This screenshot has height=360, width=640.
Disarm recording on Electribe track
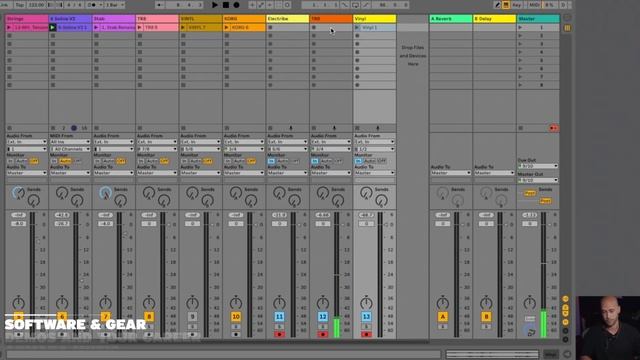279,334
